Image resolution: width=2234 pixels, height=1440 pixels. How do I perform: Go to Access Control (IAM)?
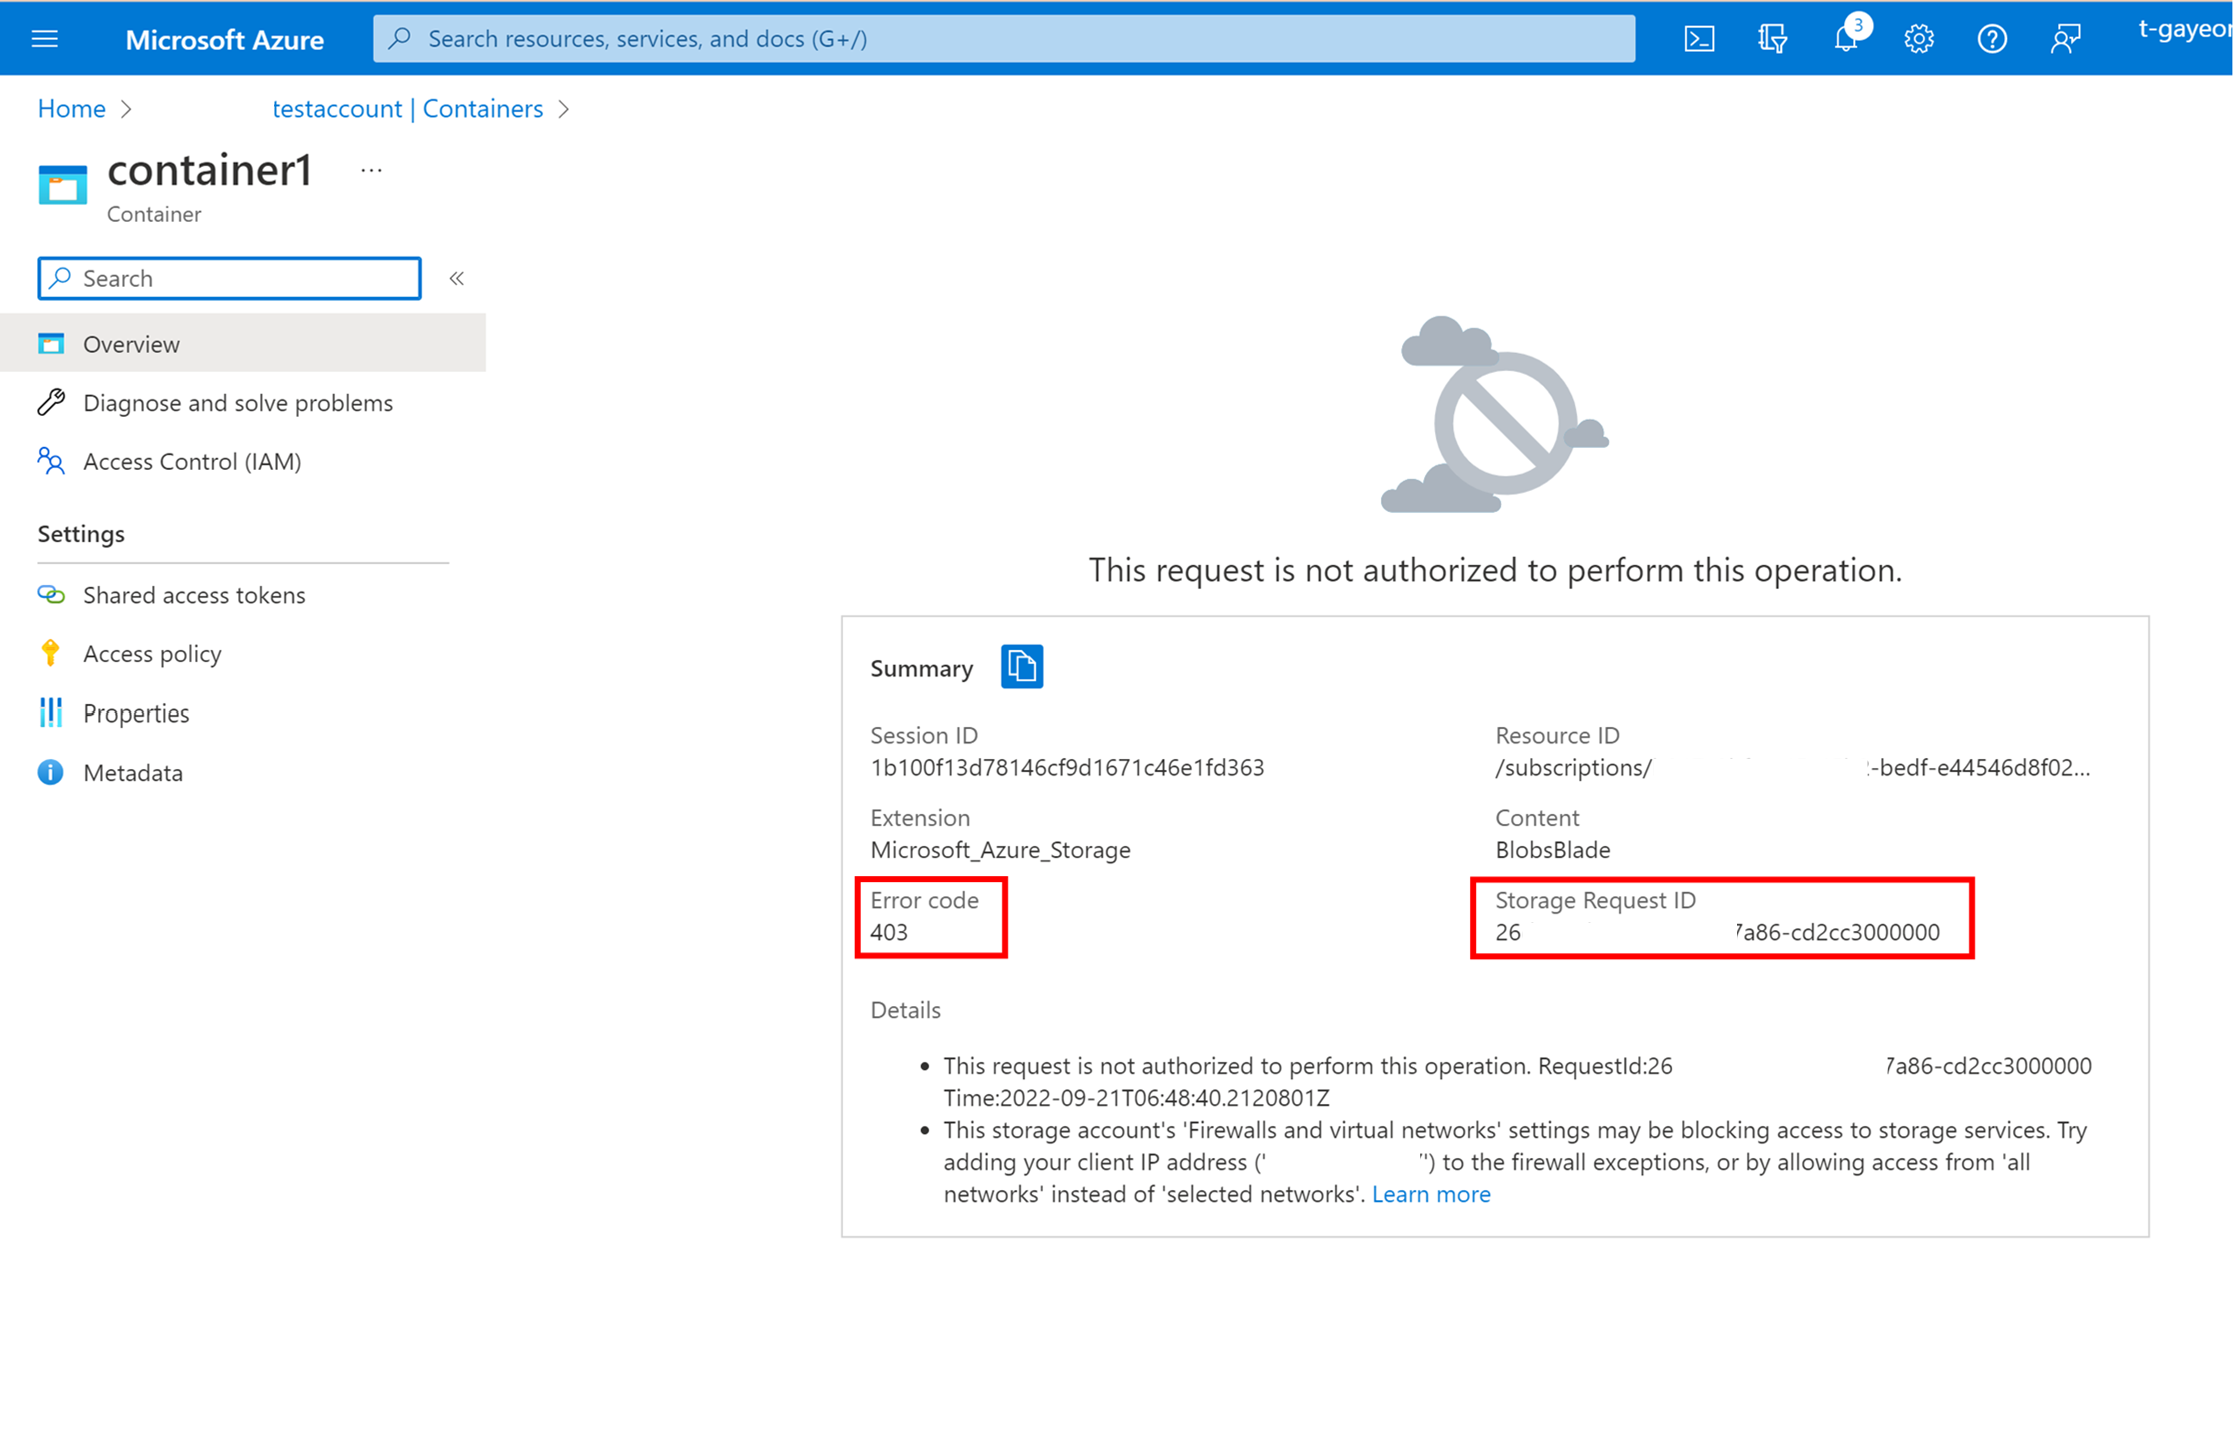[191, 461]
